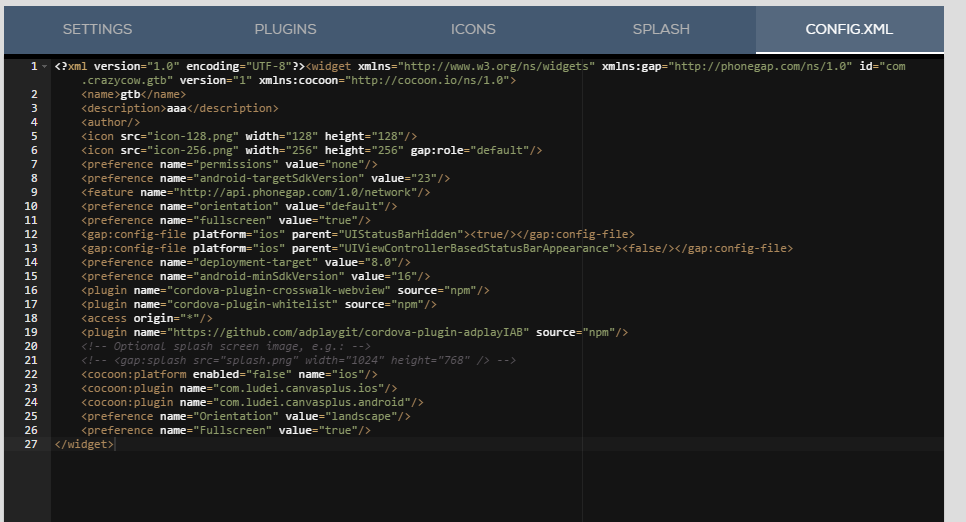Click the "Optional splash screen image" comment
966x522 pixels.
tap(226, 346)
